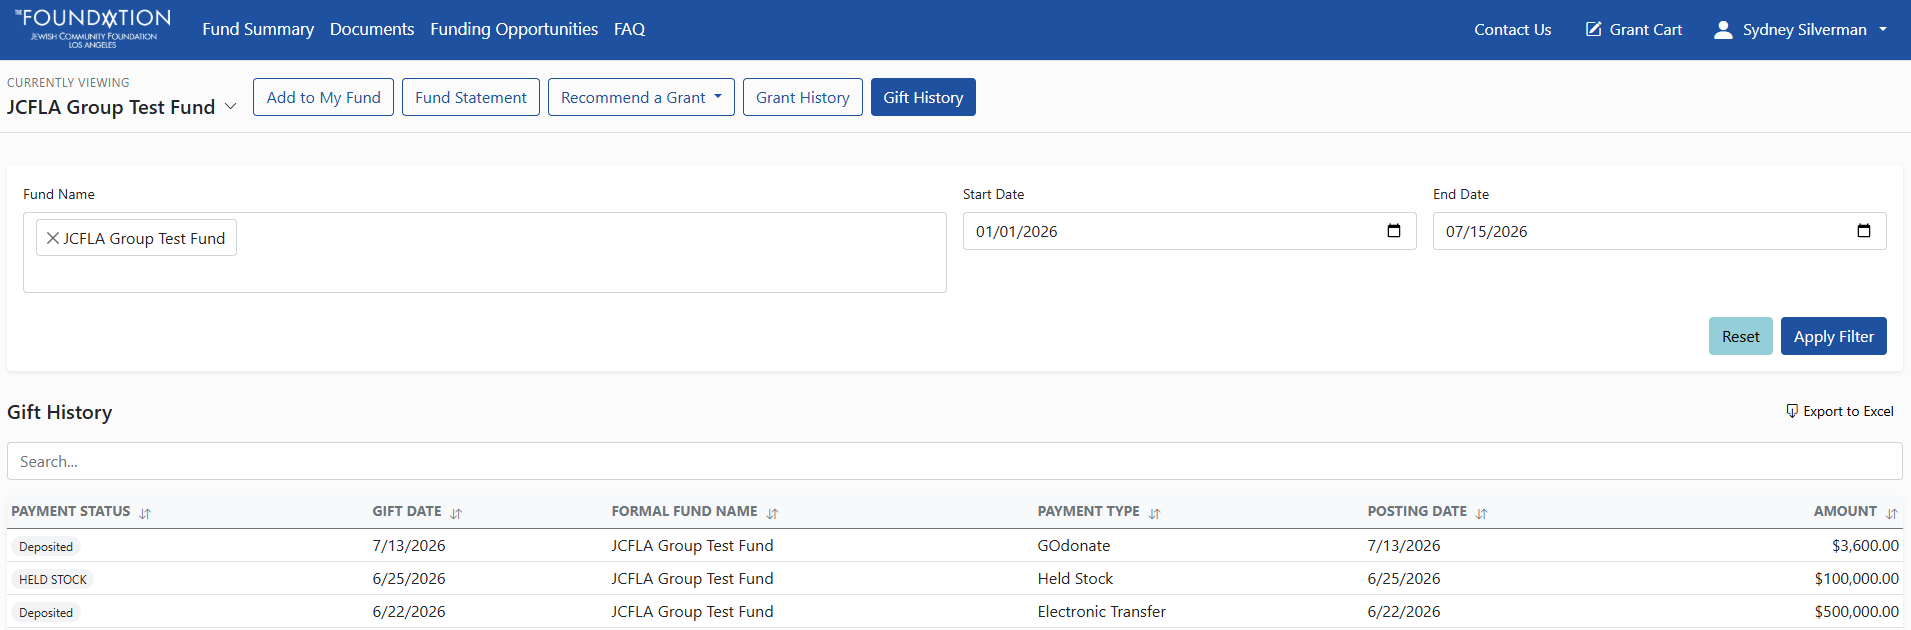This screenshot has height=630, width=1911.
Task: Sort by Payment Type column arrows
Action: (1154, 513)
